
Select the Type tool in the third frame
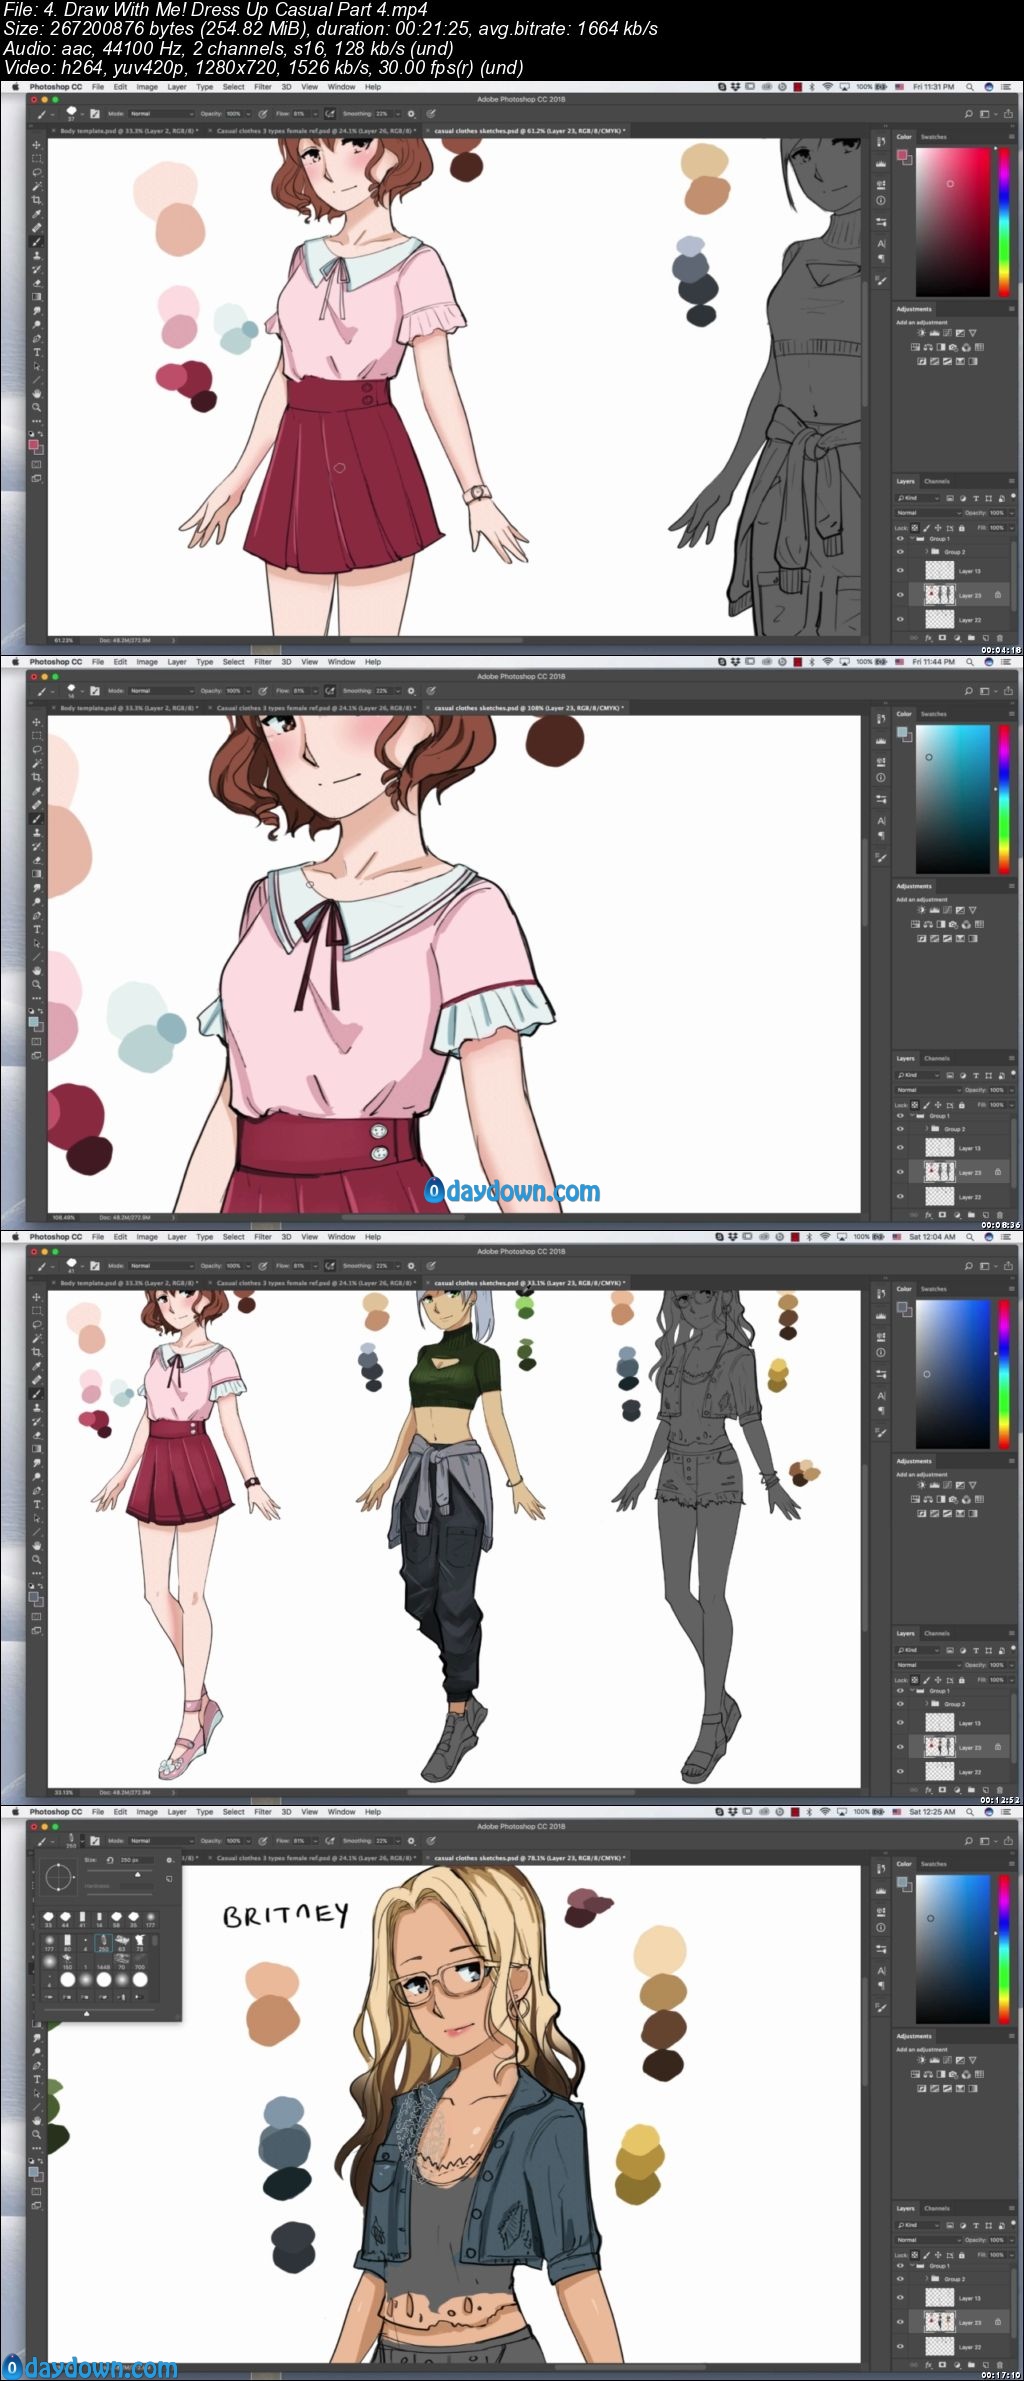(37, 1504)
